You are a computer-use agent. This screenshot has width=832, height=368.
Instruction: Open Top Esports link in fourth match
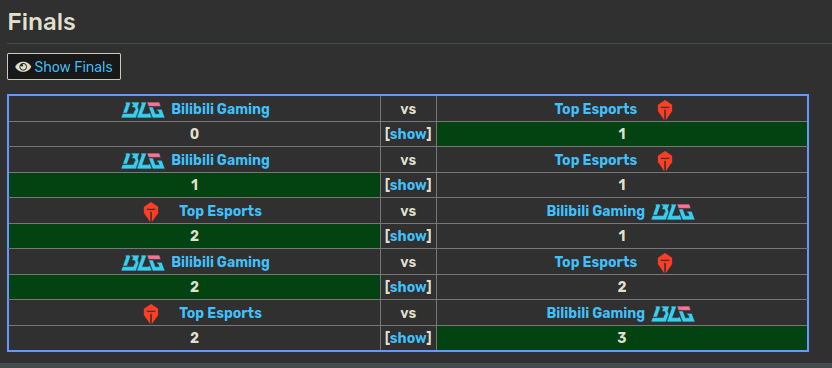595,262
